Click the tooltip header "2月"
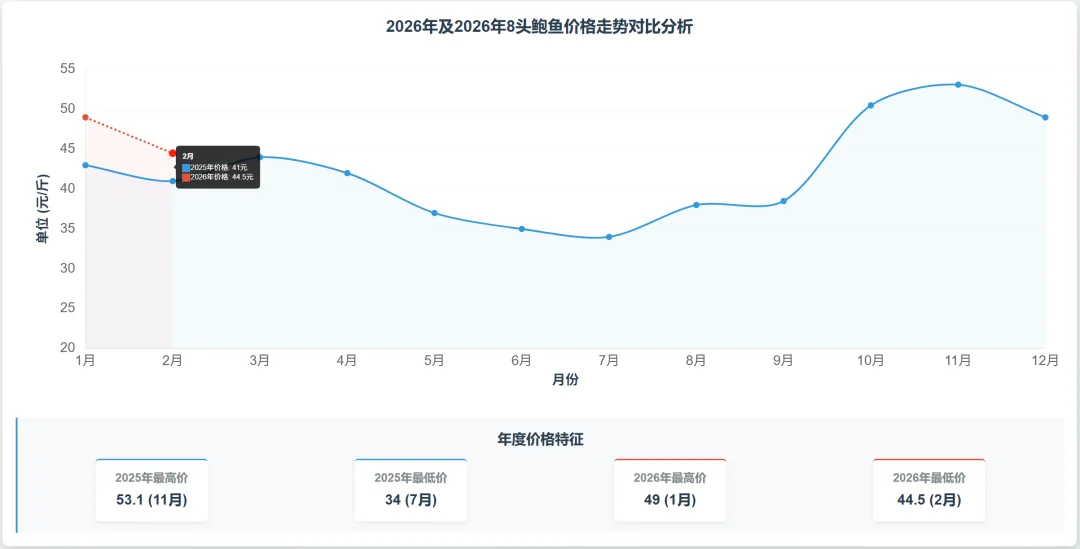The image size is (1080, 549). click(x=188, y=156)
